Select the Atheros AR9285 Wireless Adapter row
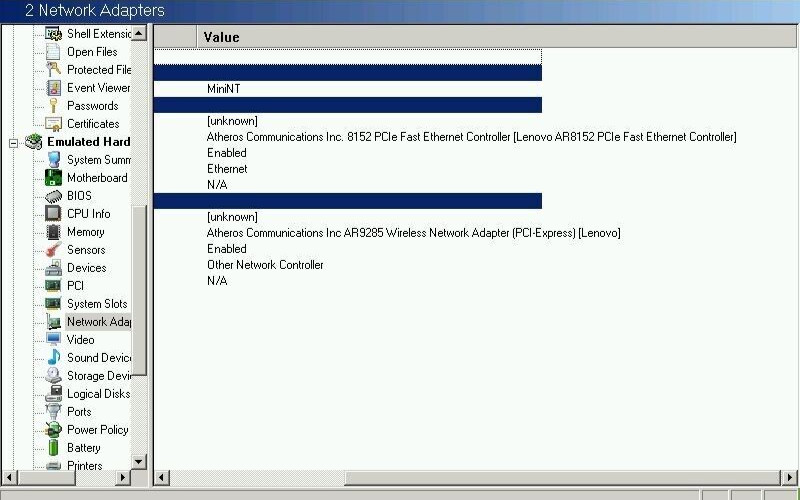Screen dimensions: 800x500 [x=413, y=233]
